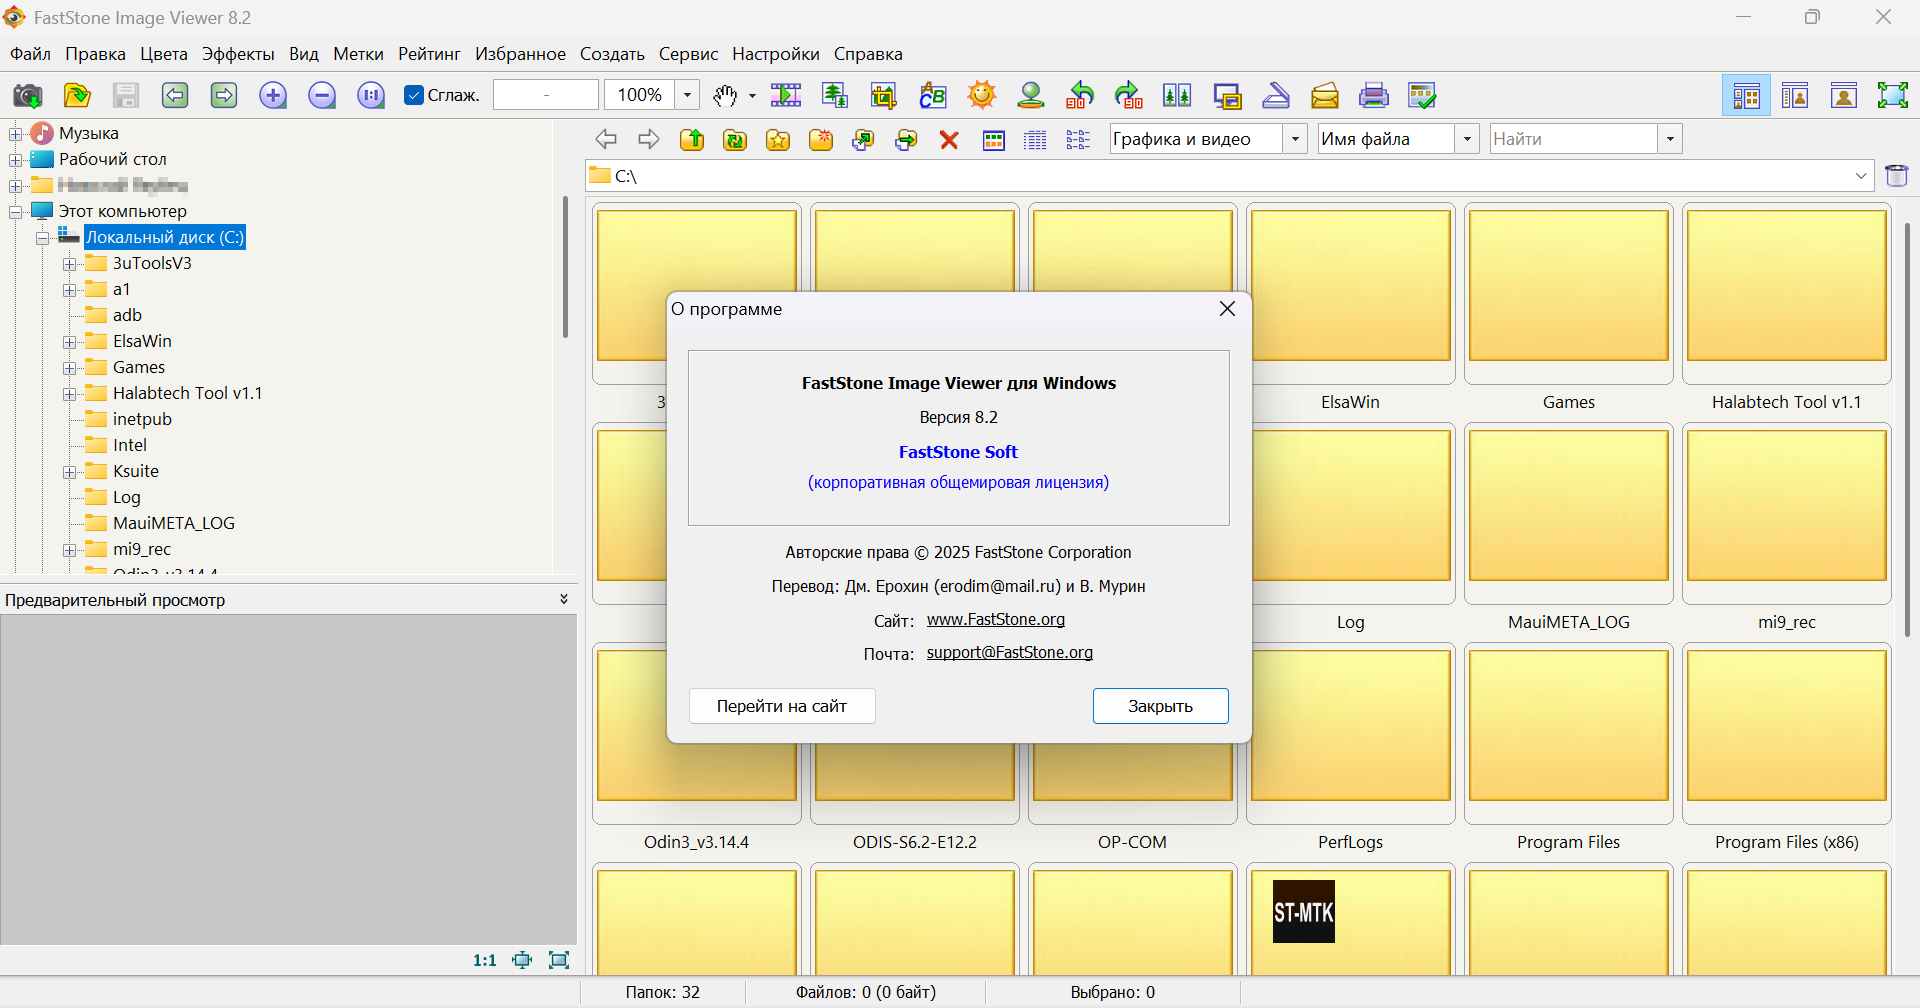Expand the Музыка tree node
This screenshot has height=1008, width=1920.
pos(16,134)
